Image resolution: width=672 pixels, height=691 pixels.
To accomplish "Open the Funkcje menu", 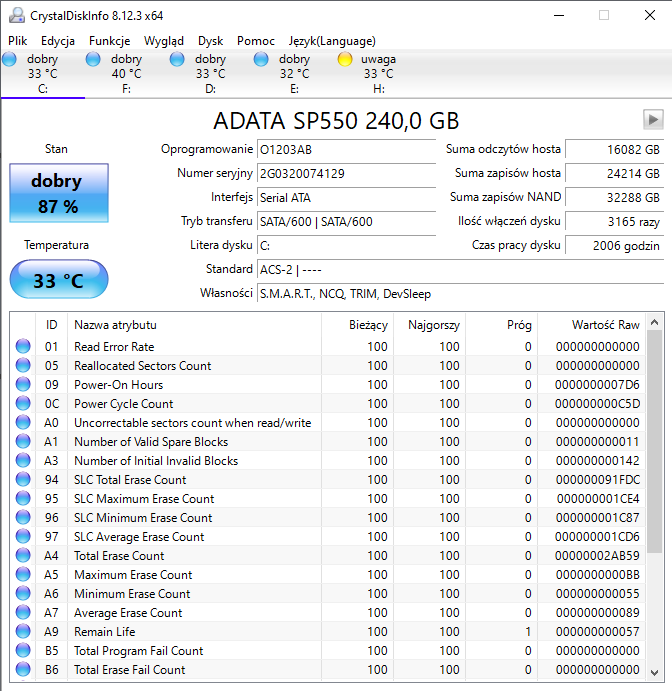I will click(109, 41).
